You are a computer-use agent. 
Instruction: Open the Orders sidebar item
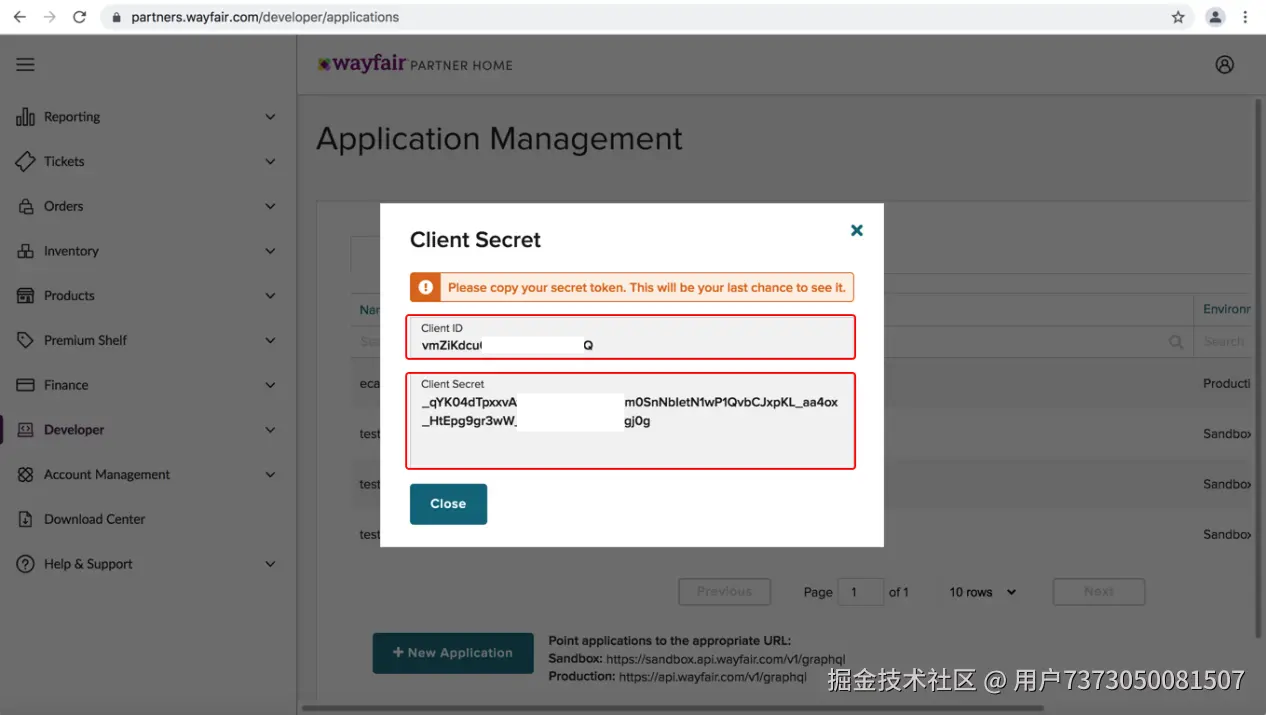(148, 206)
